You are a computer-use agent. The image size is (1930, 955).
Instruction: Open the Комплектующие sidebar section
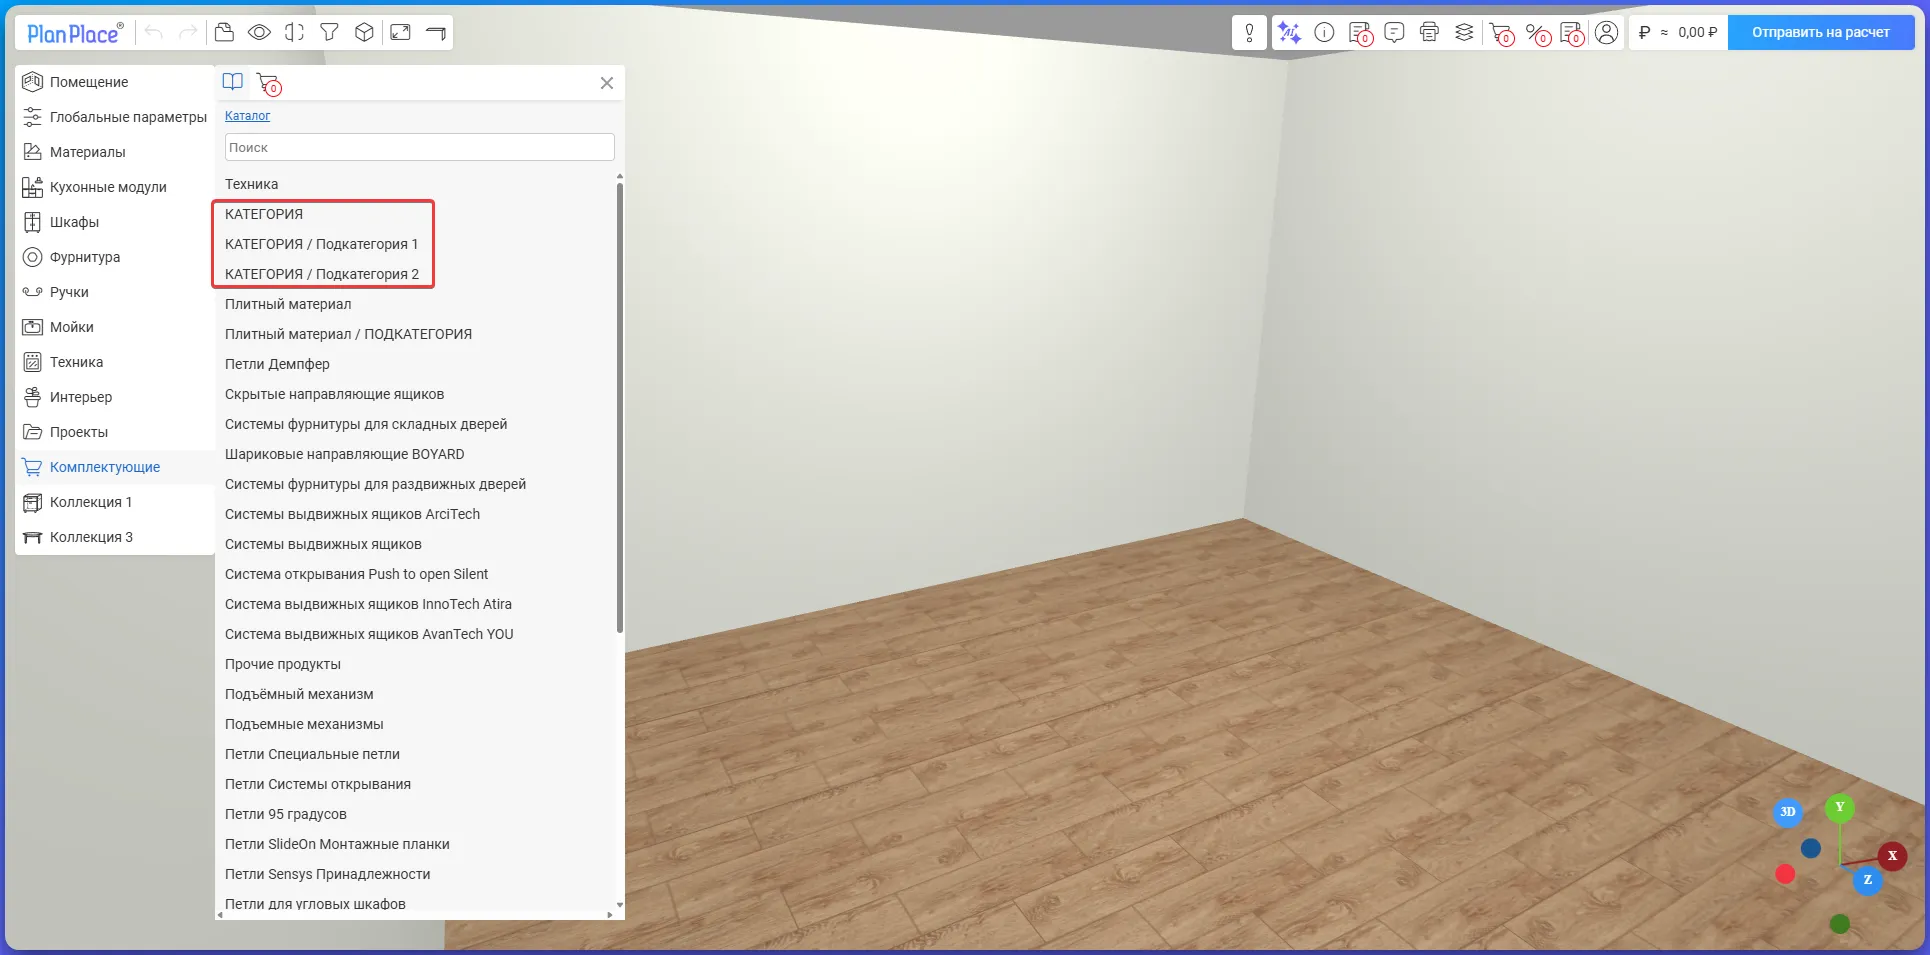tap(115, 467)
